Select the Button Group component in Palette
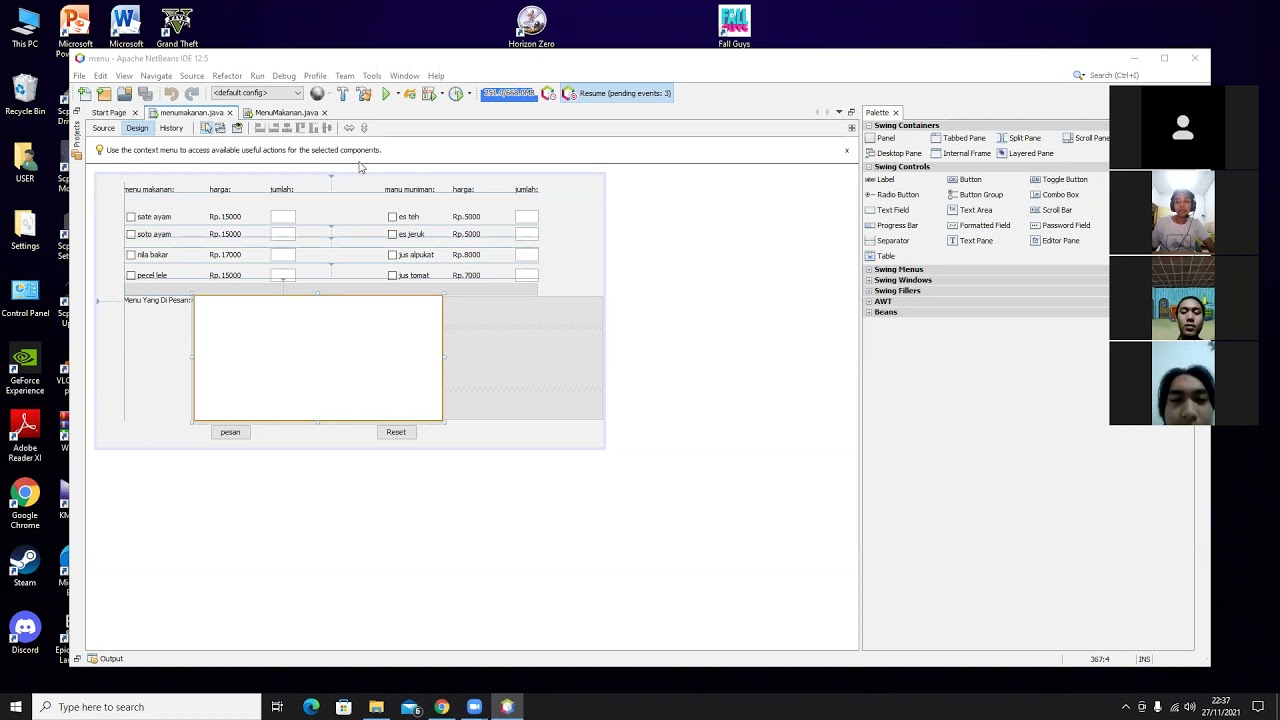 [975, 195]
